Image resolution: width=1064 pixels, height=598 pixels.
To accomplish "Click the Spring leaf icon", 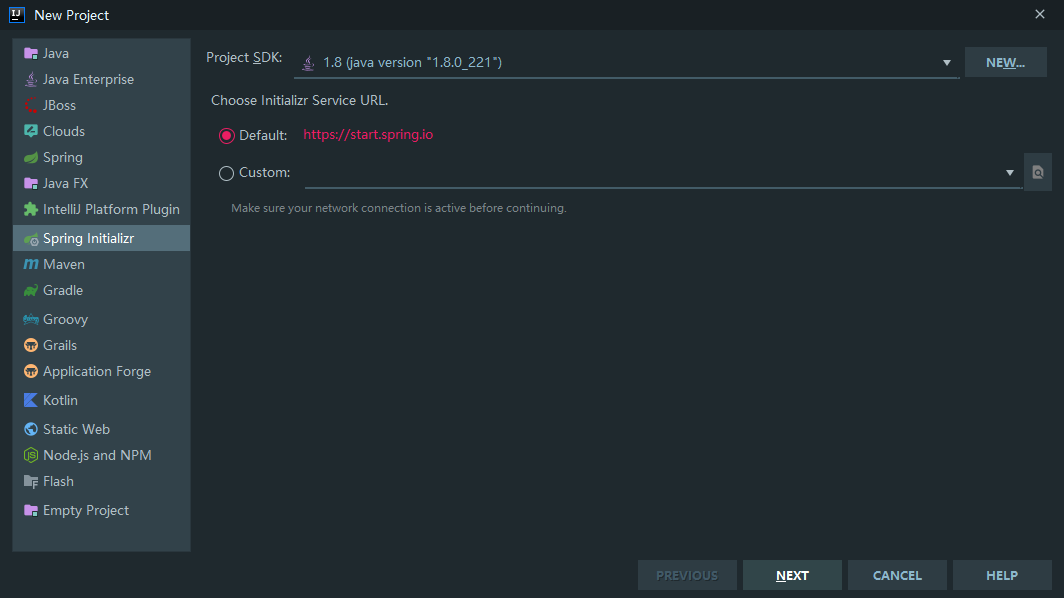I will 31,157.
